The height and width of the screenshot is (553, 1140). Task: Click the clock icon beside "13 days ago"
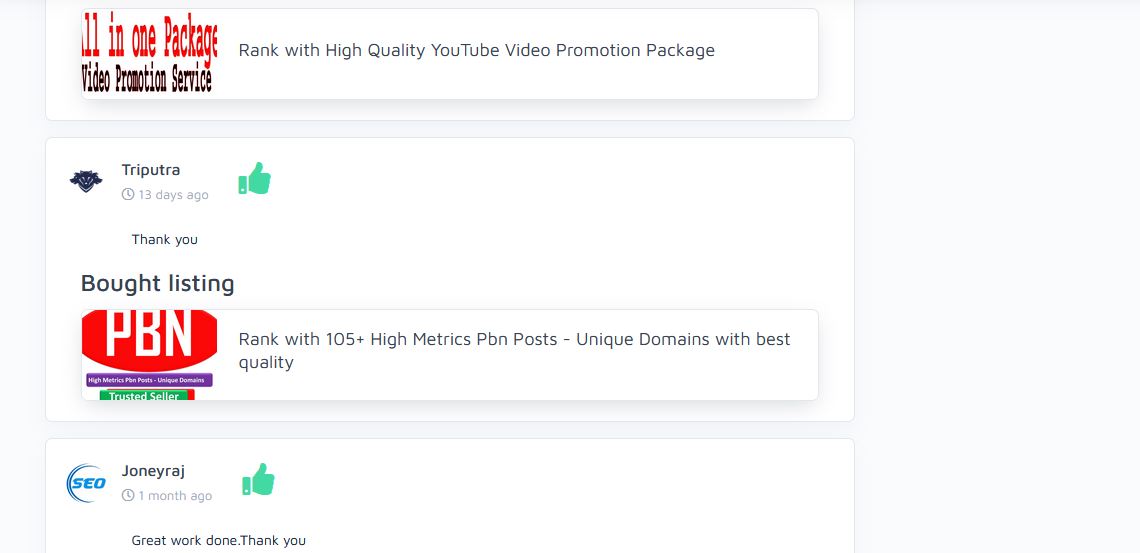click(128, 195)
